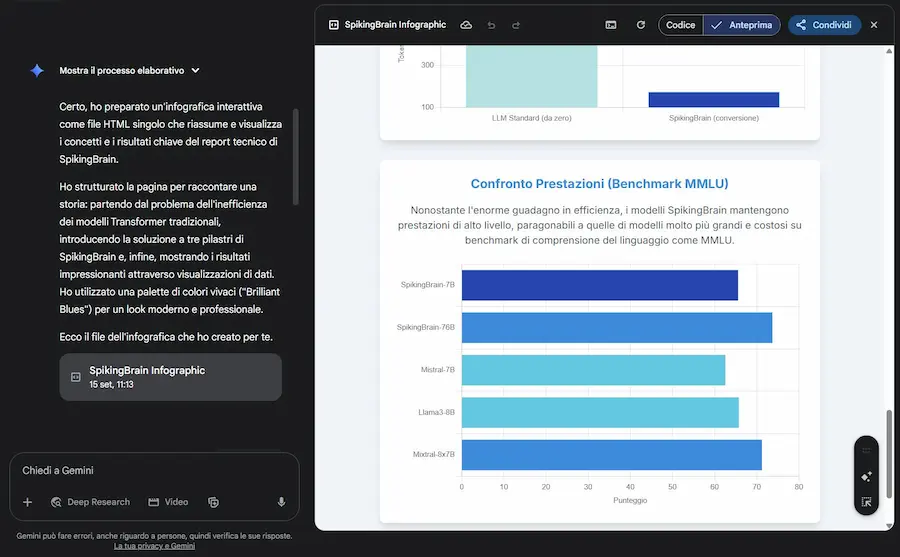Expand Mostra il processo elaborativo

tap(129, 71)
